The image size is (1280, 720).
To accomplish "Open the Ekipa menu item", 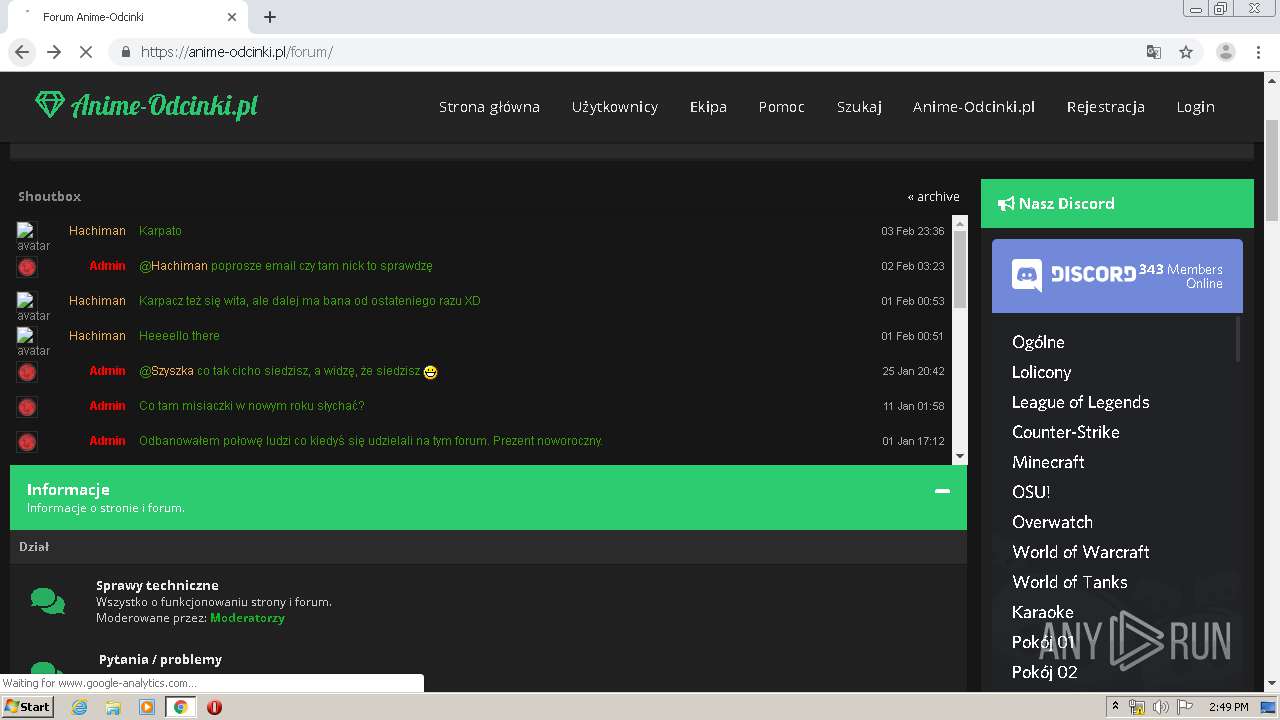I will (x=708, y=107).
